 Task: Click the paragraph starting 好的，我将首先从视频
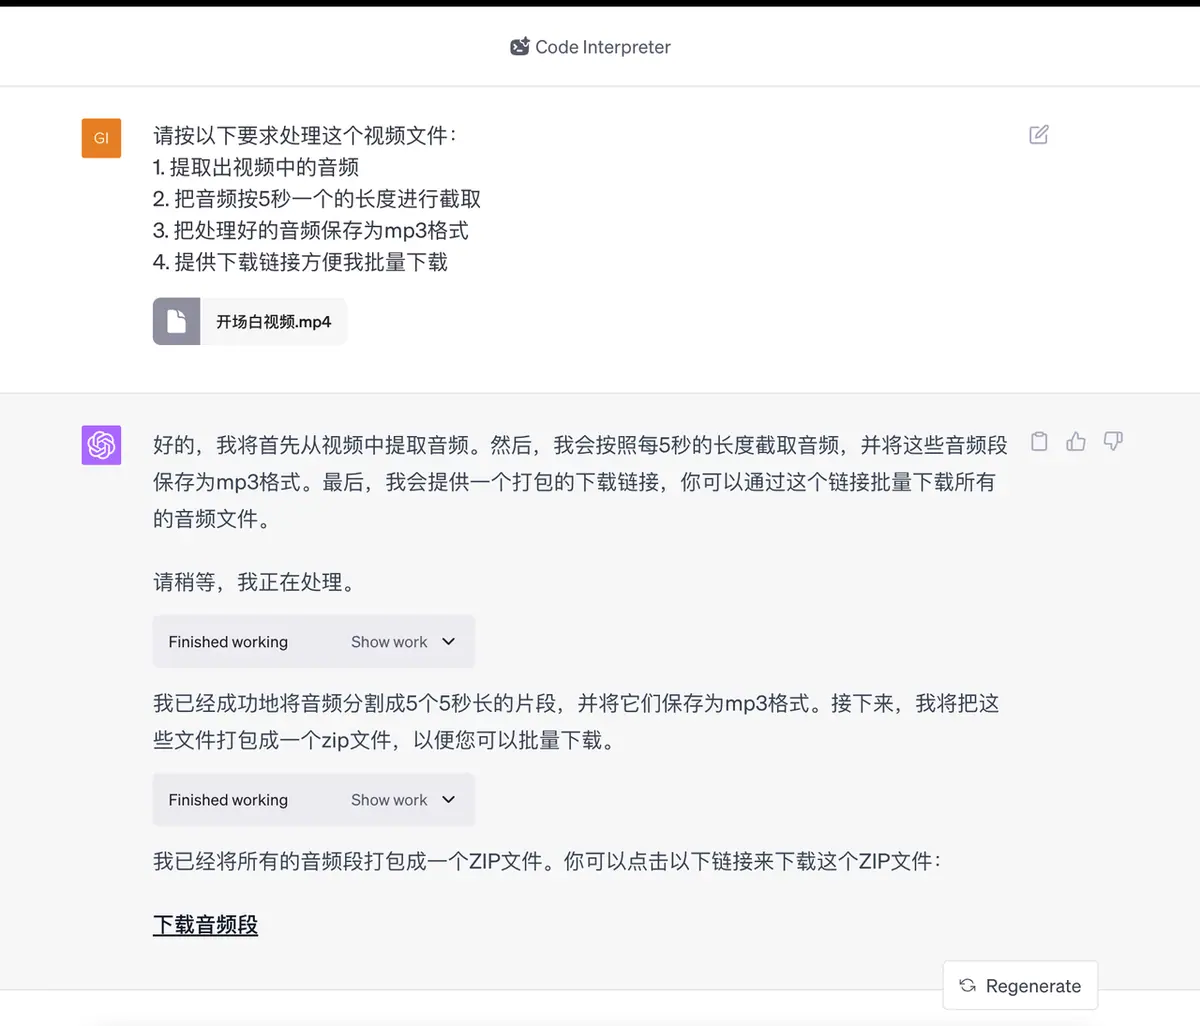[580, 482]
